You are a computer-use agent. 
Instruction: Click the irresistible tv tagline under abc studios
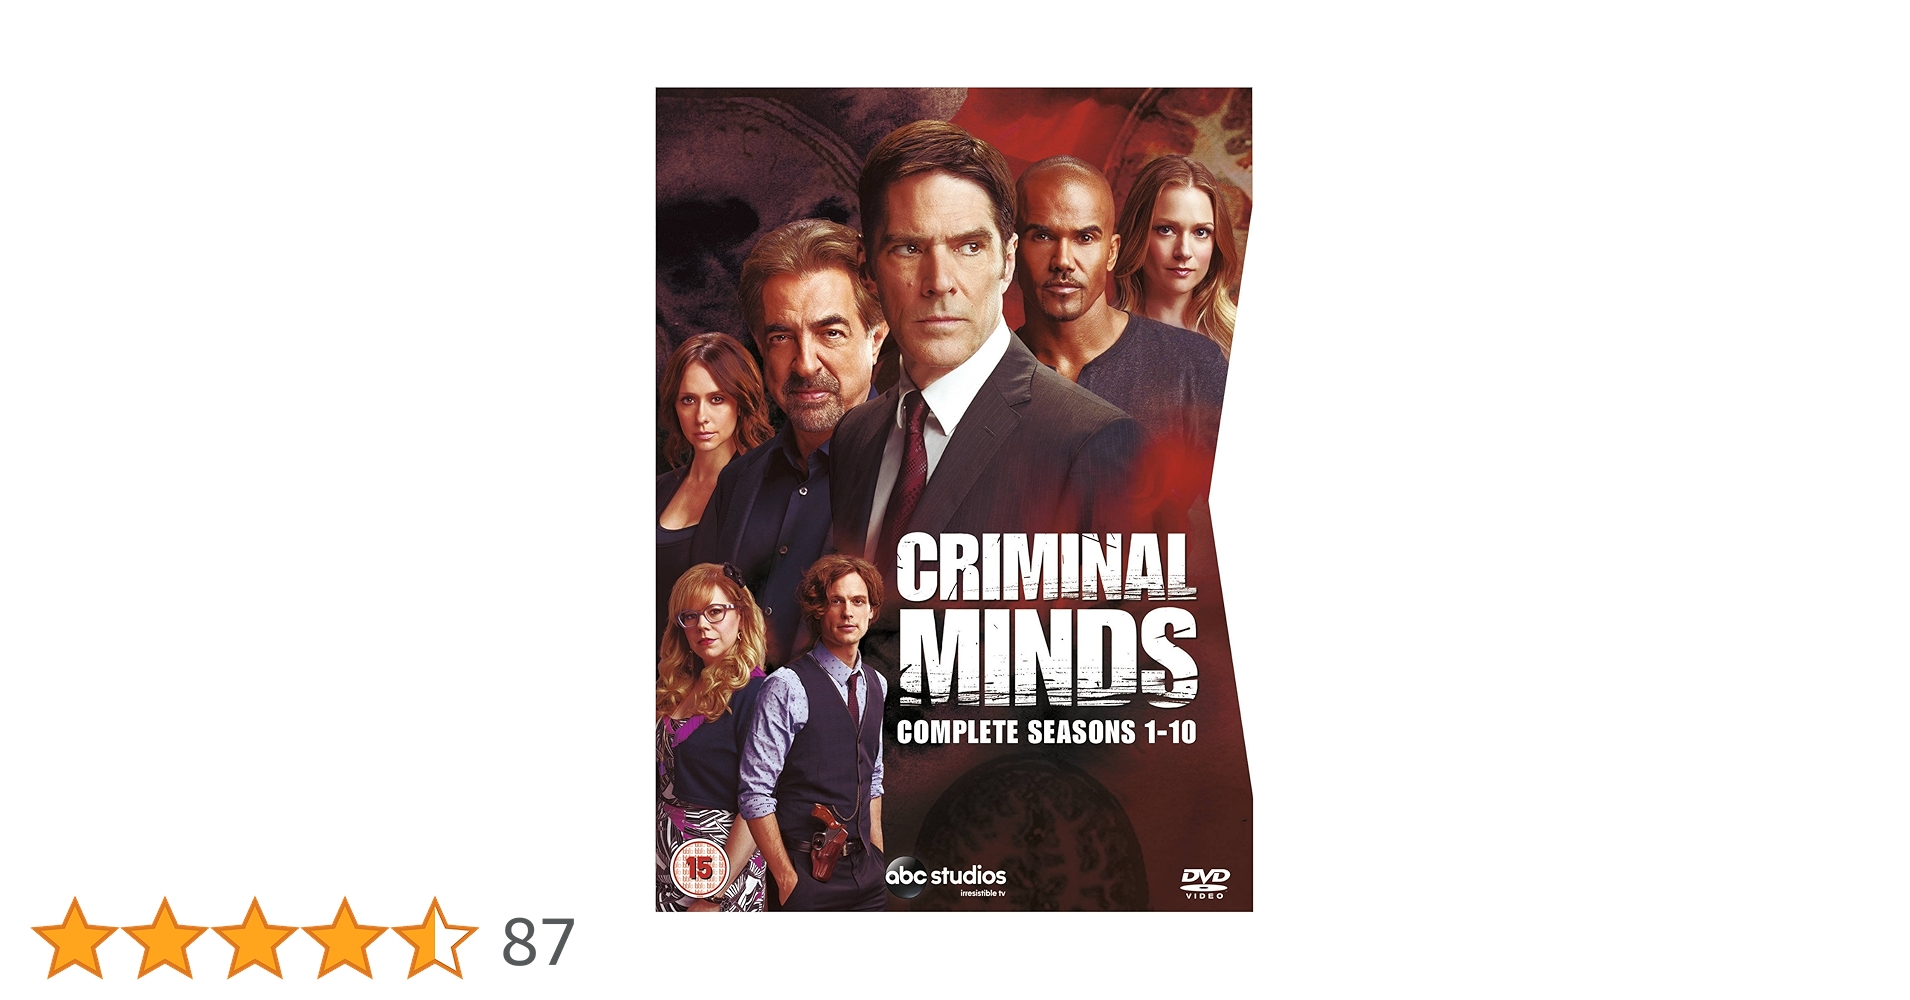coord(982,892)
